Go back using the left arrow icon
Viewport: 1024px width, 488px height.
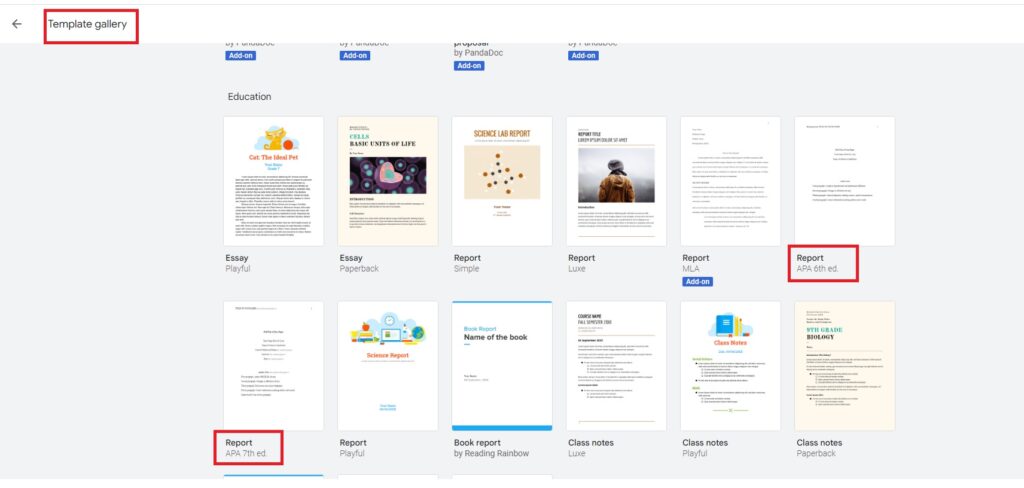pyautogui.click(x=17, y=24)
